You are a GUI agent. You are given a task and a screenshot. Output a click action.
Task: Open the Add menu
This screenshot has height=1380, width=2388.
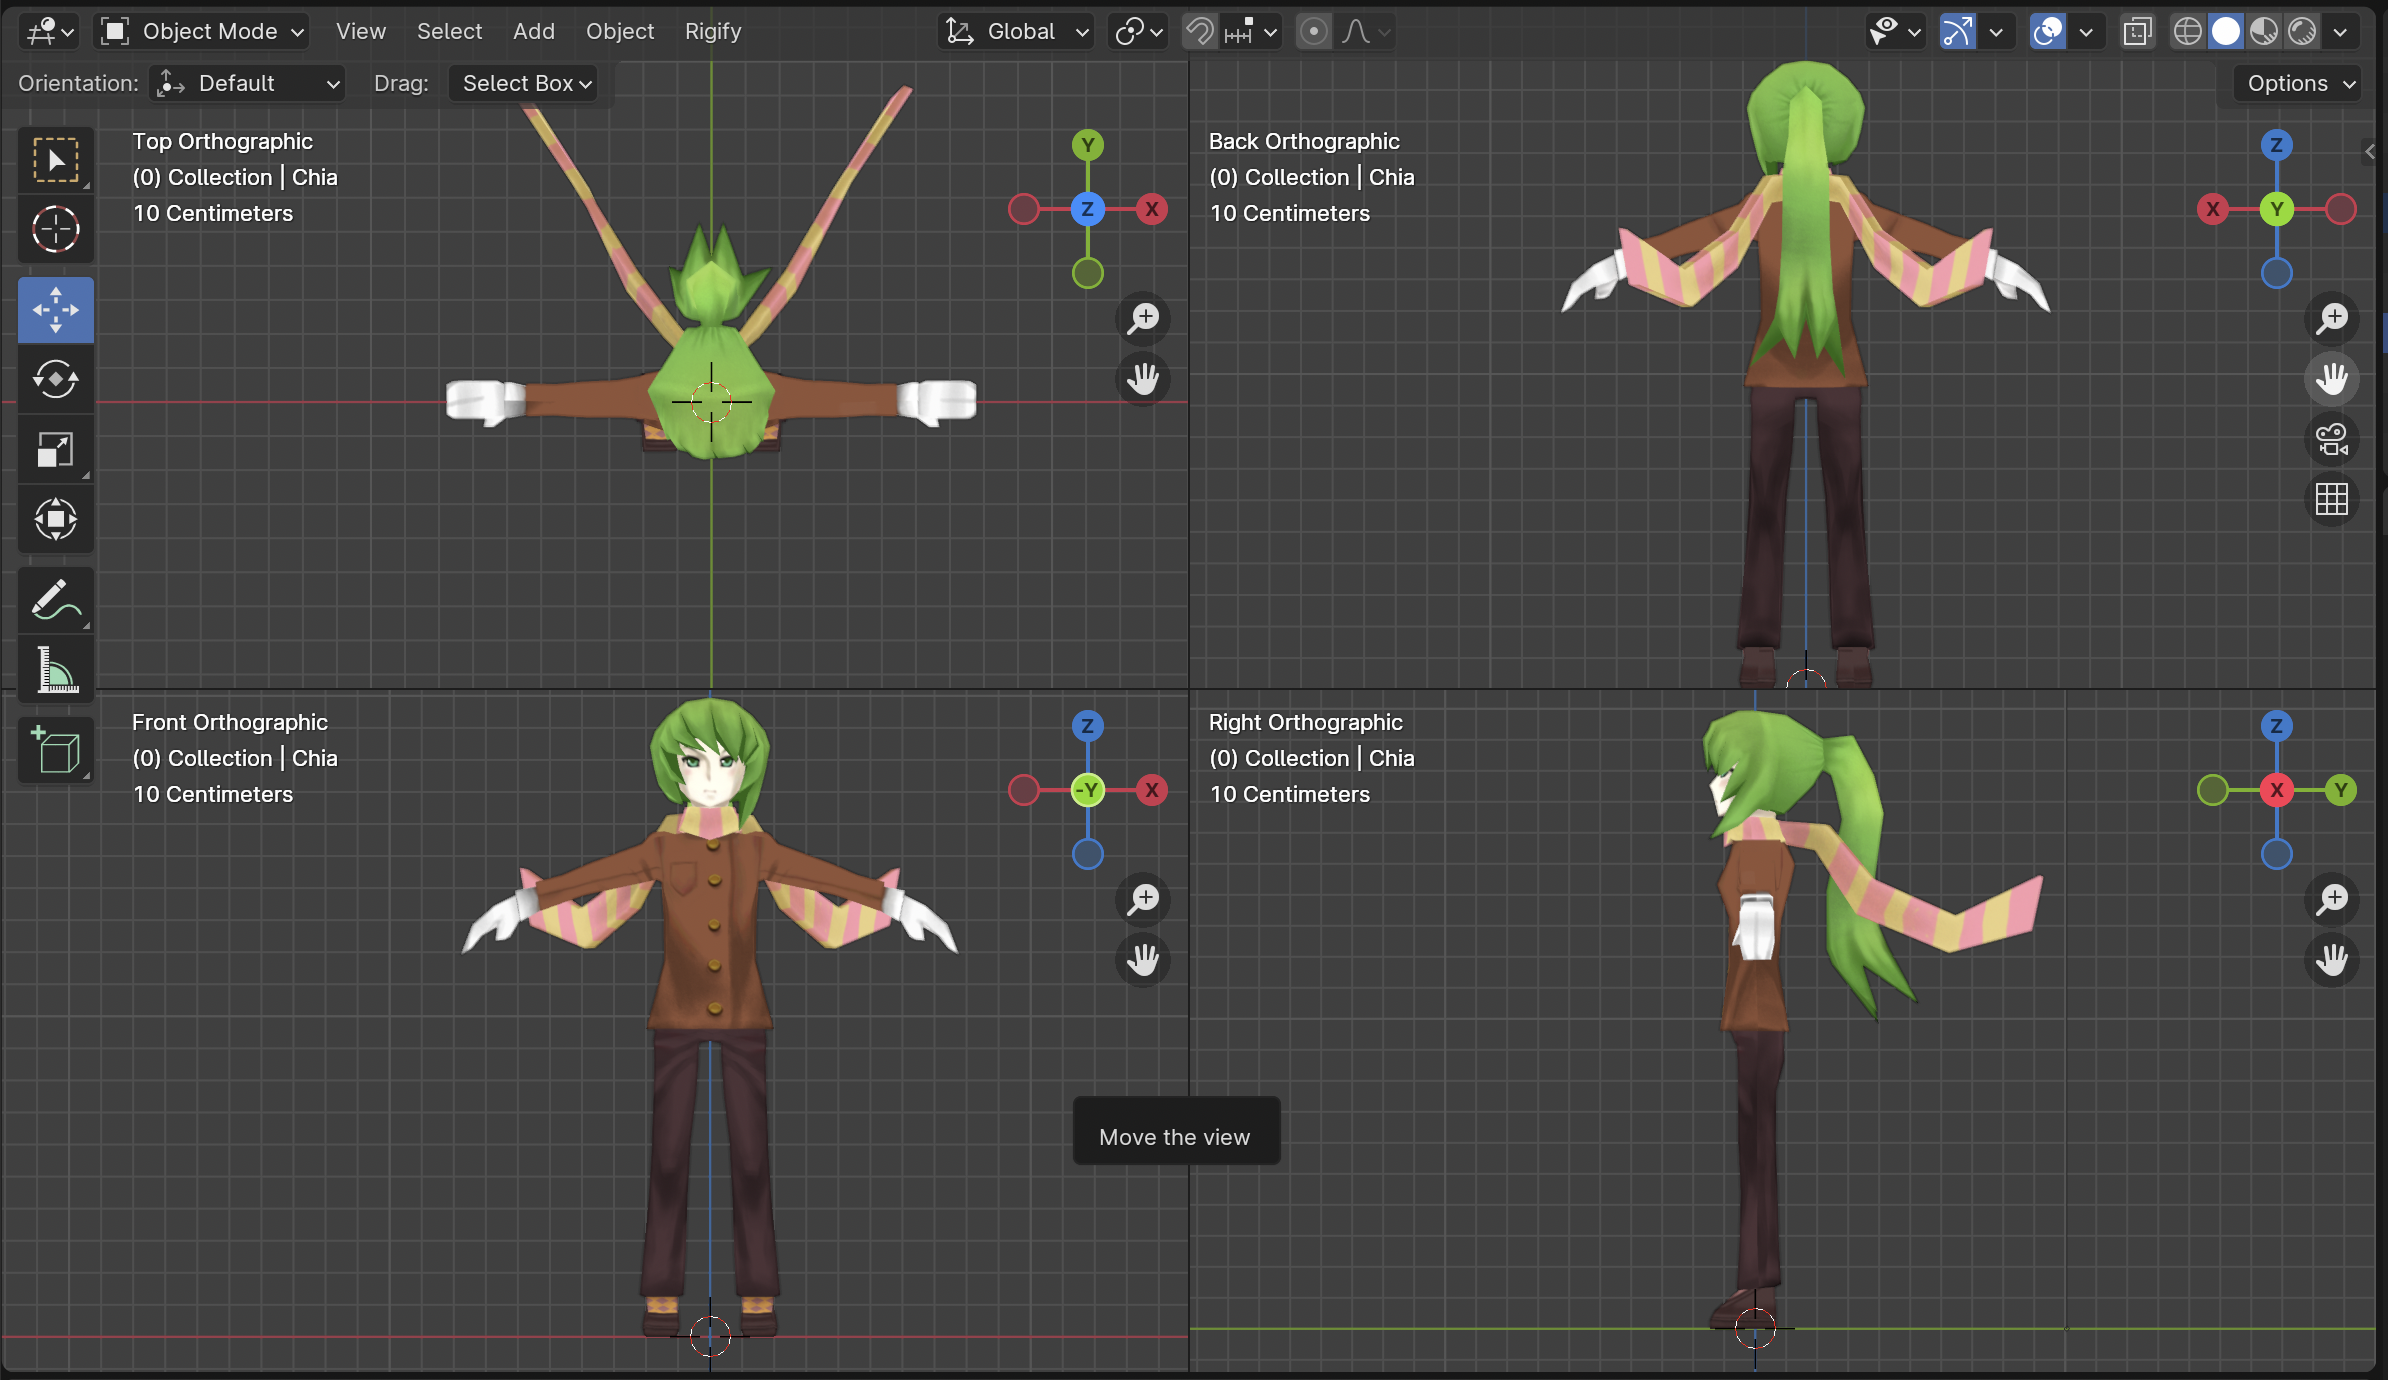click(534, 31)
